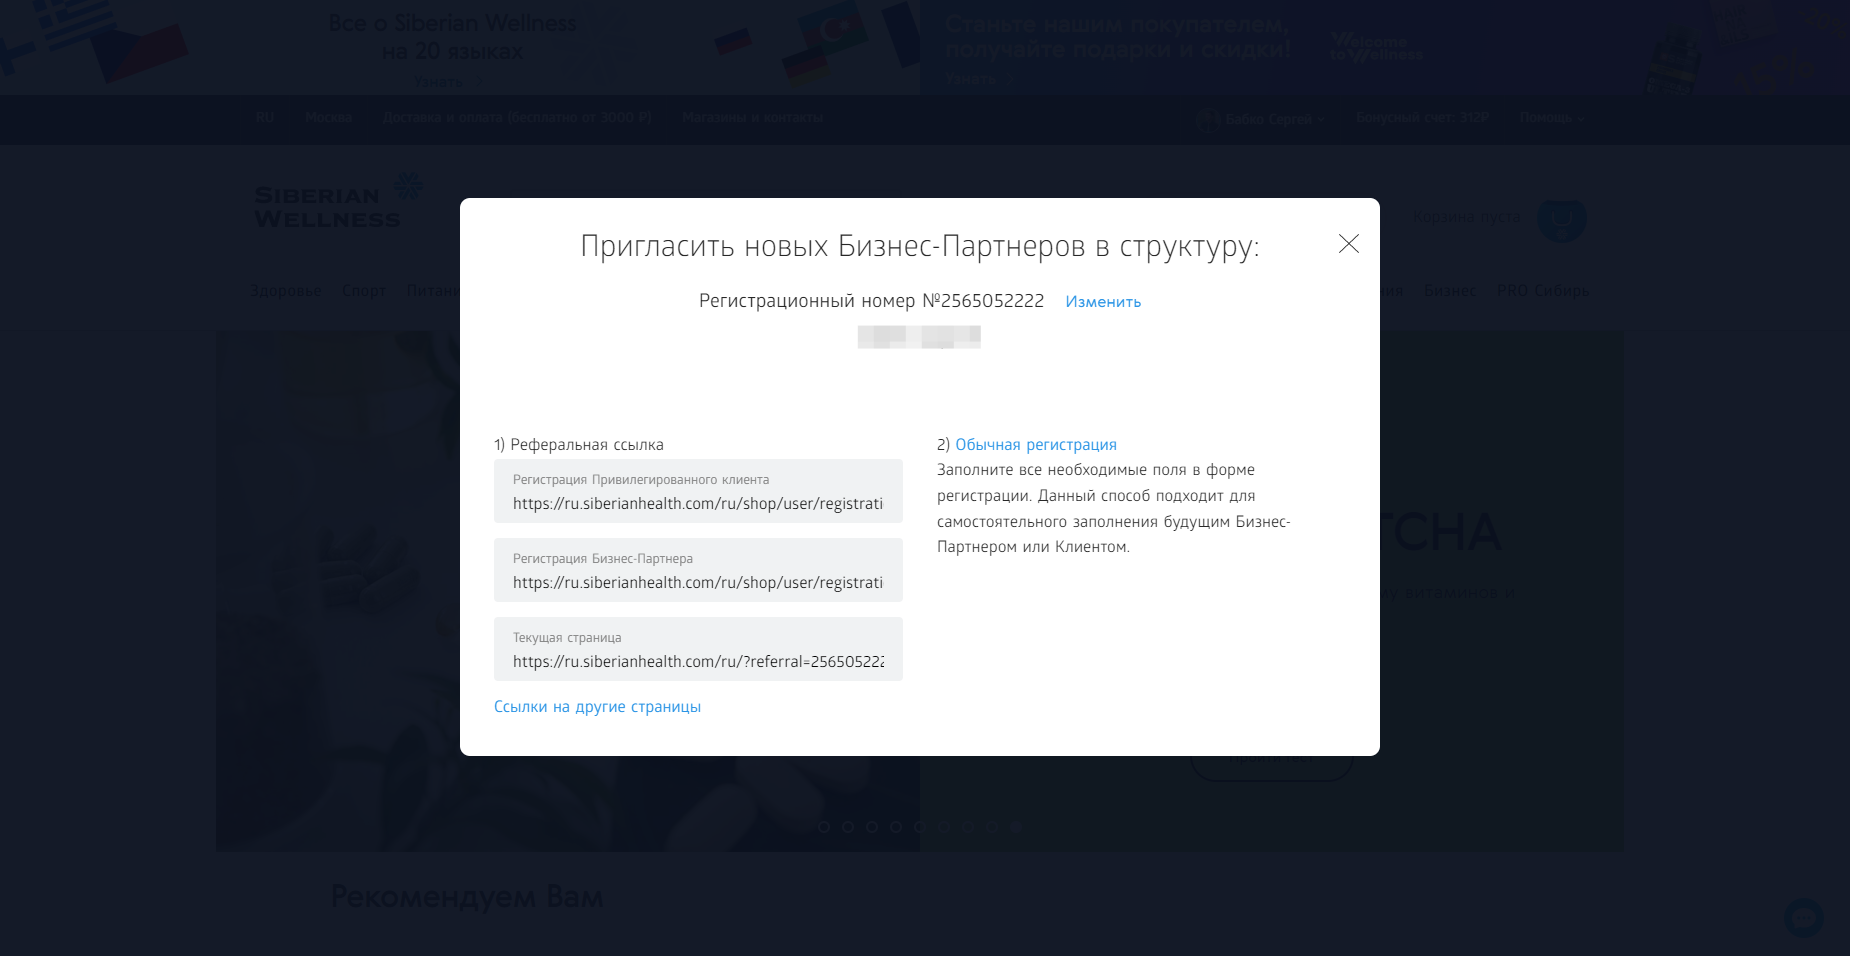Expand the Бабко Сергей account menu
The image size is (1850, 956).
[x=1270, y=119]
